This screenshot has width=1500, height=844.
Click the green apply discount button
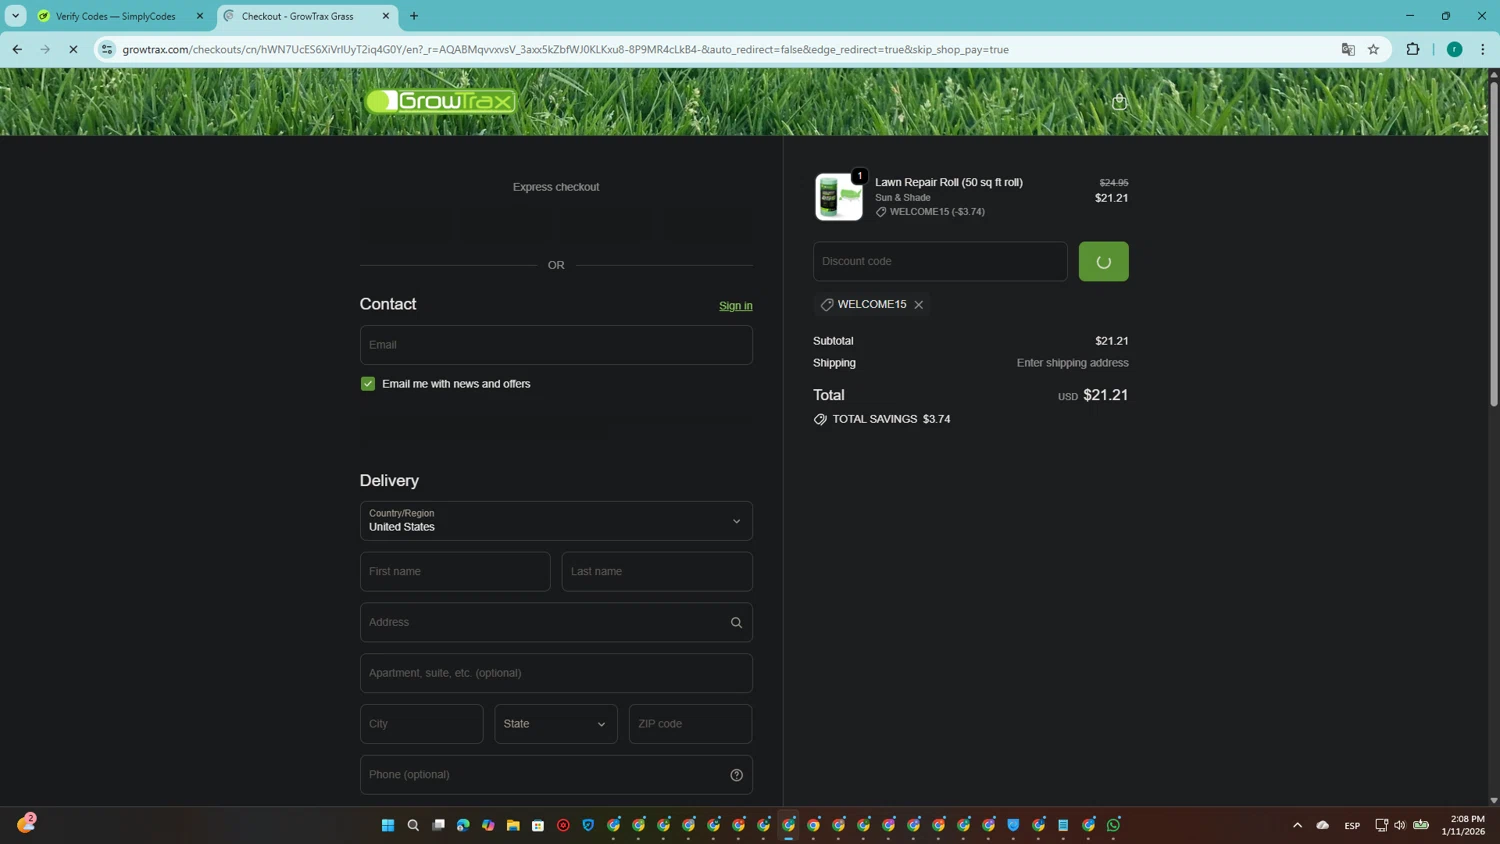click(x=1103, y=261)
